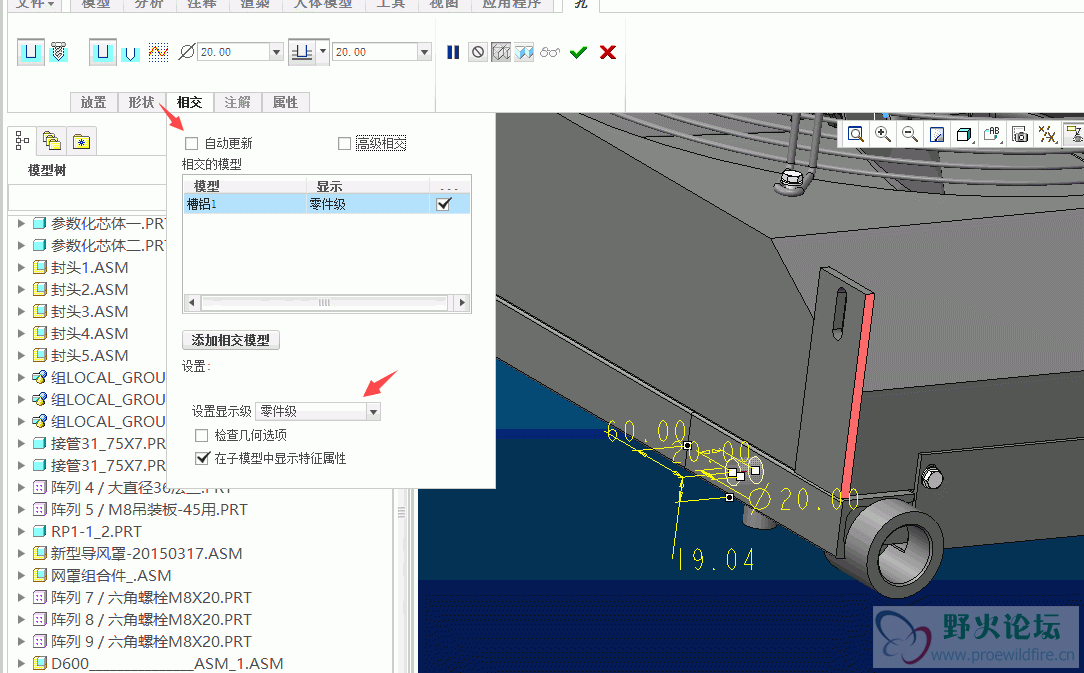Switch to attached preview mode
Image resolution: width=1084 pixels, height=673 pixels.
tap(524, 52)
